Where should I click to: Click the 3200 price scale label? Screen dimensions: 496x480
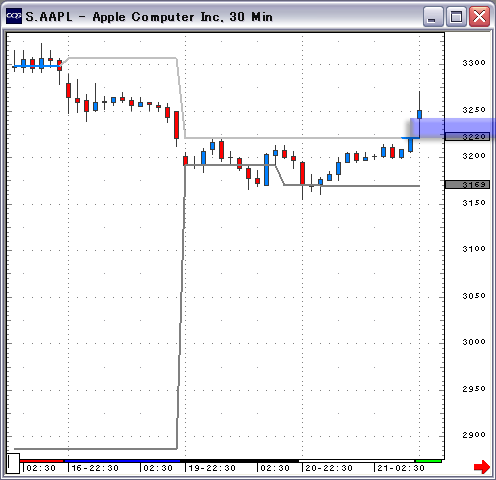474,156
